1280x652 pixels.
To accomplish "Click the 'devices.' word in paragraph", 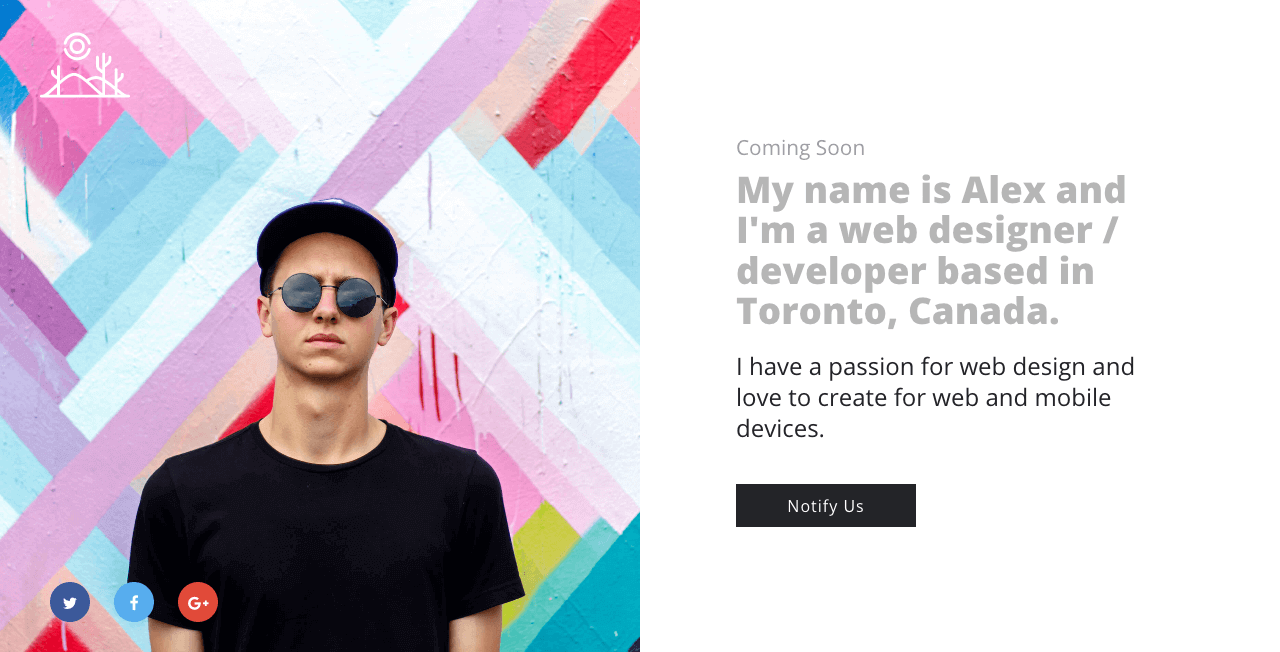I will click(780, 429).
